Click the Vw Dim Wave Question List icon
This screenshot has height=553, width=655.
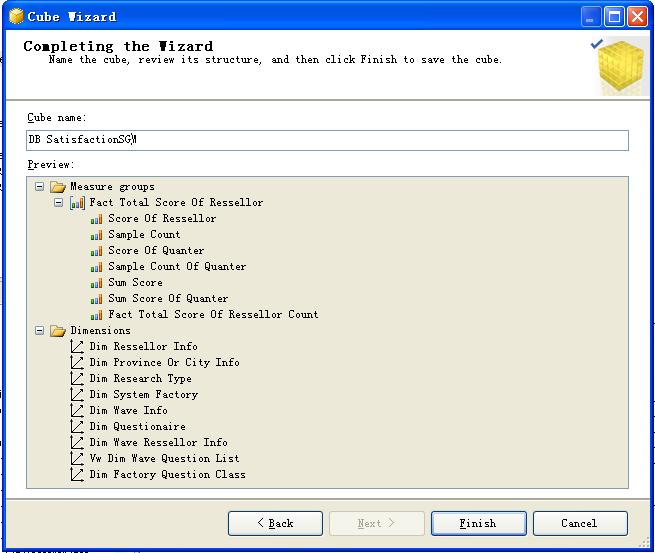coord(77,459)
